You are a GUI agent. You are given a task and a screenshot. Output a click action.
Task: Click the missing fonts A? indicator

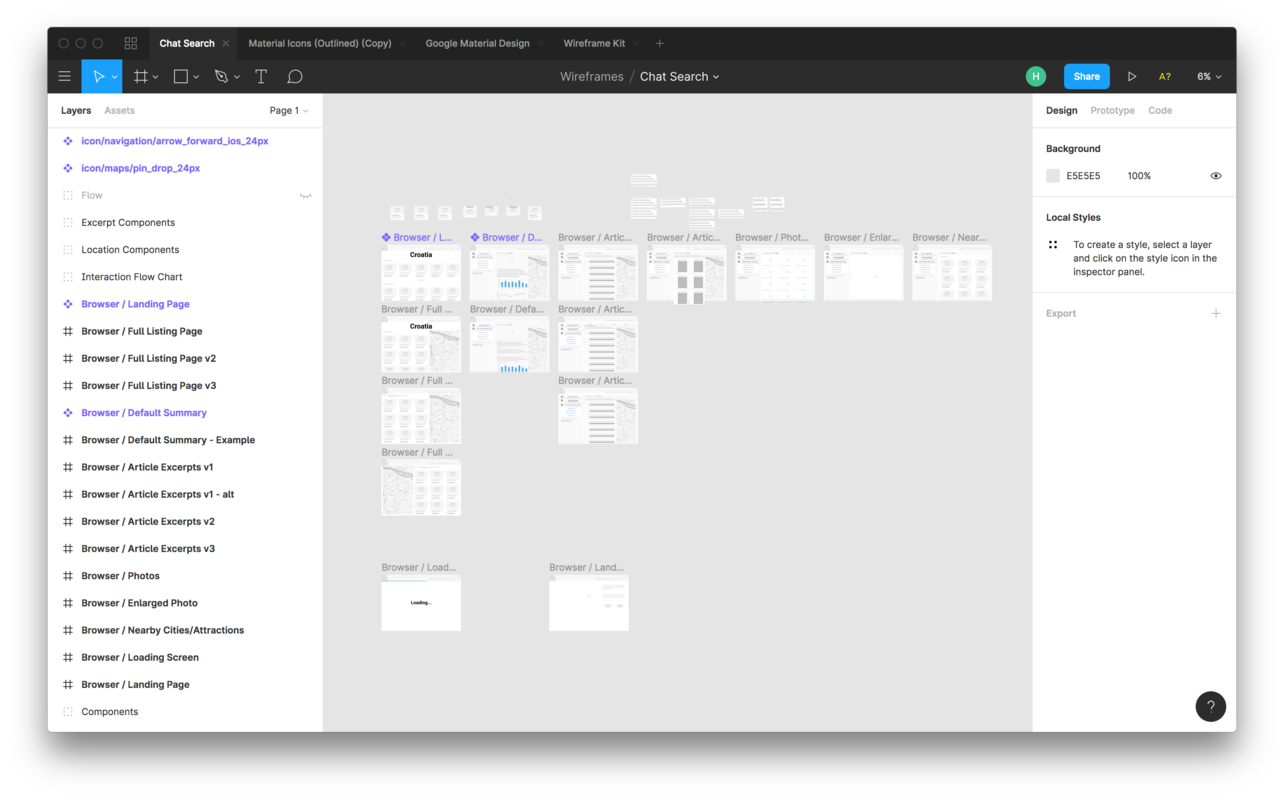[x=1164, y=76]
